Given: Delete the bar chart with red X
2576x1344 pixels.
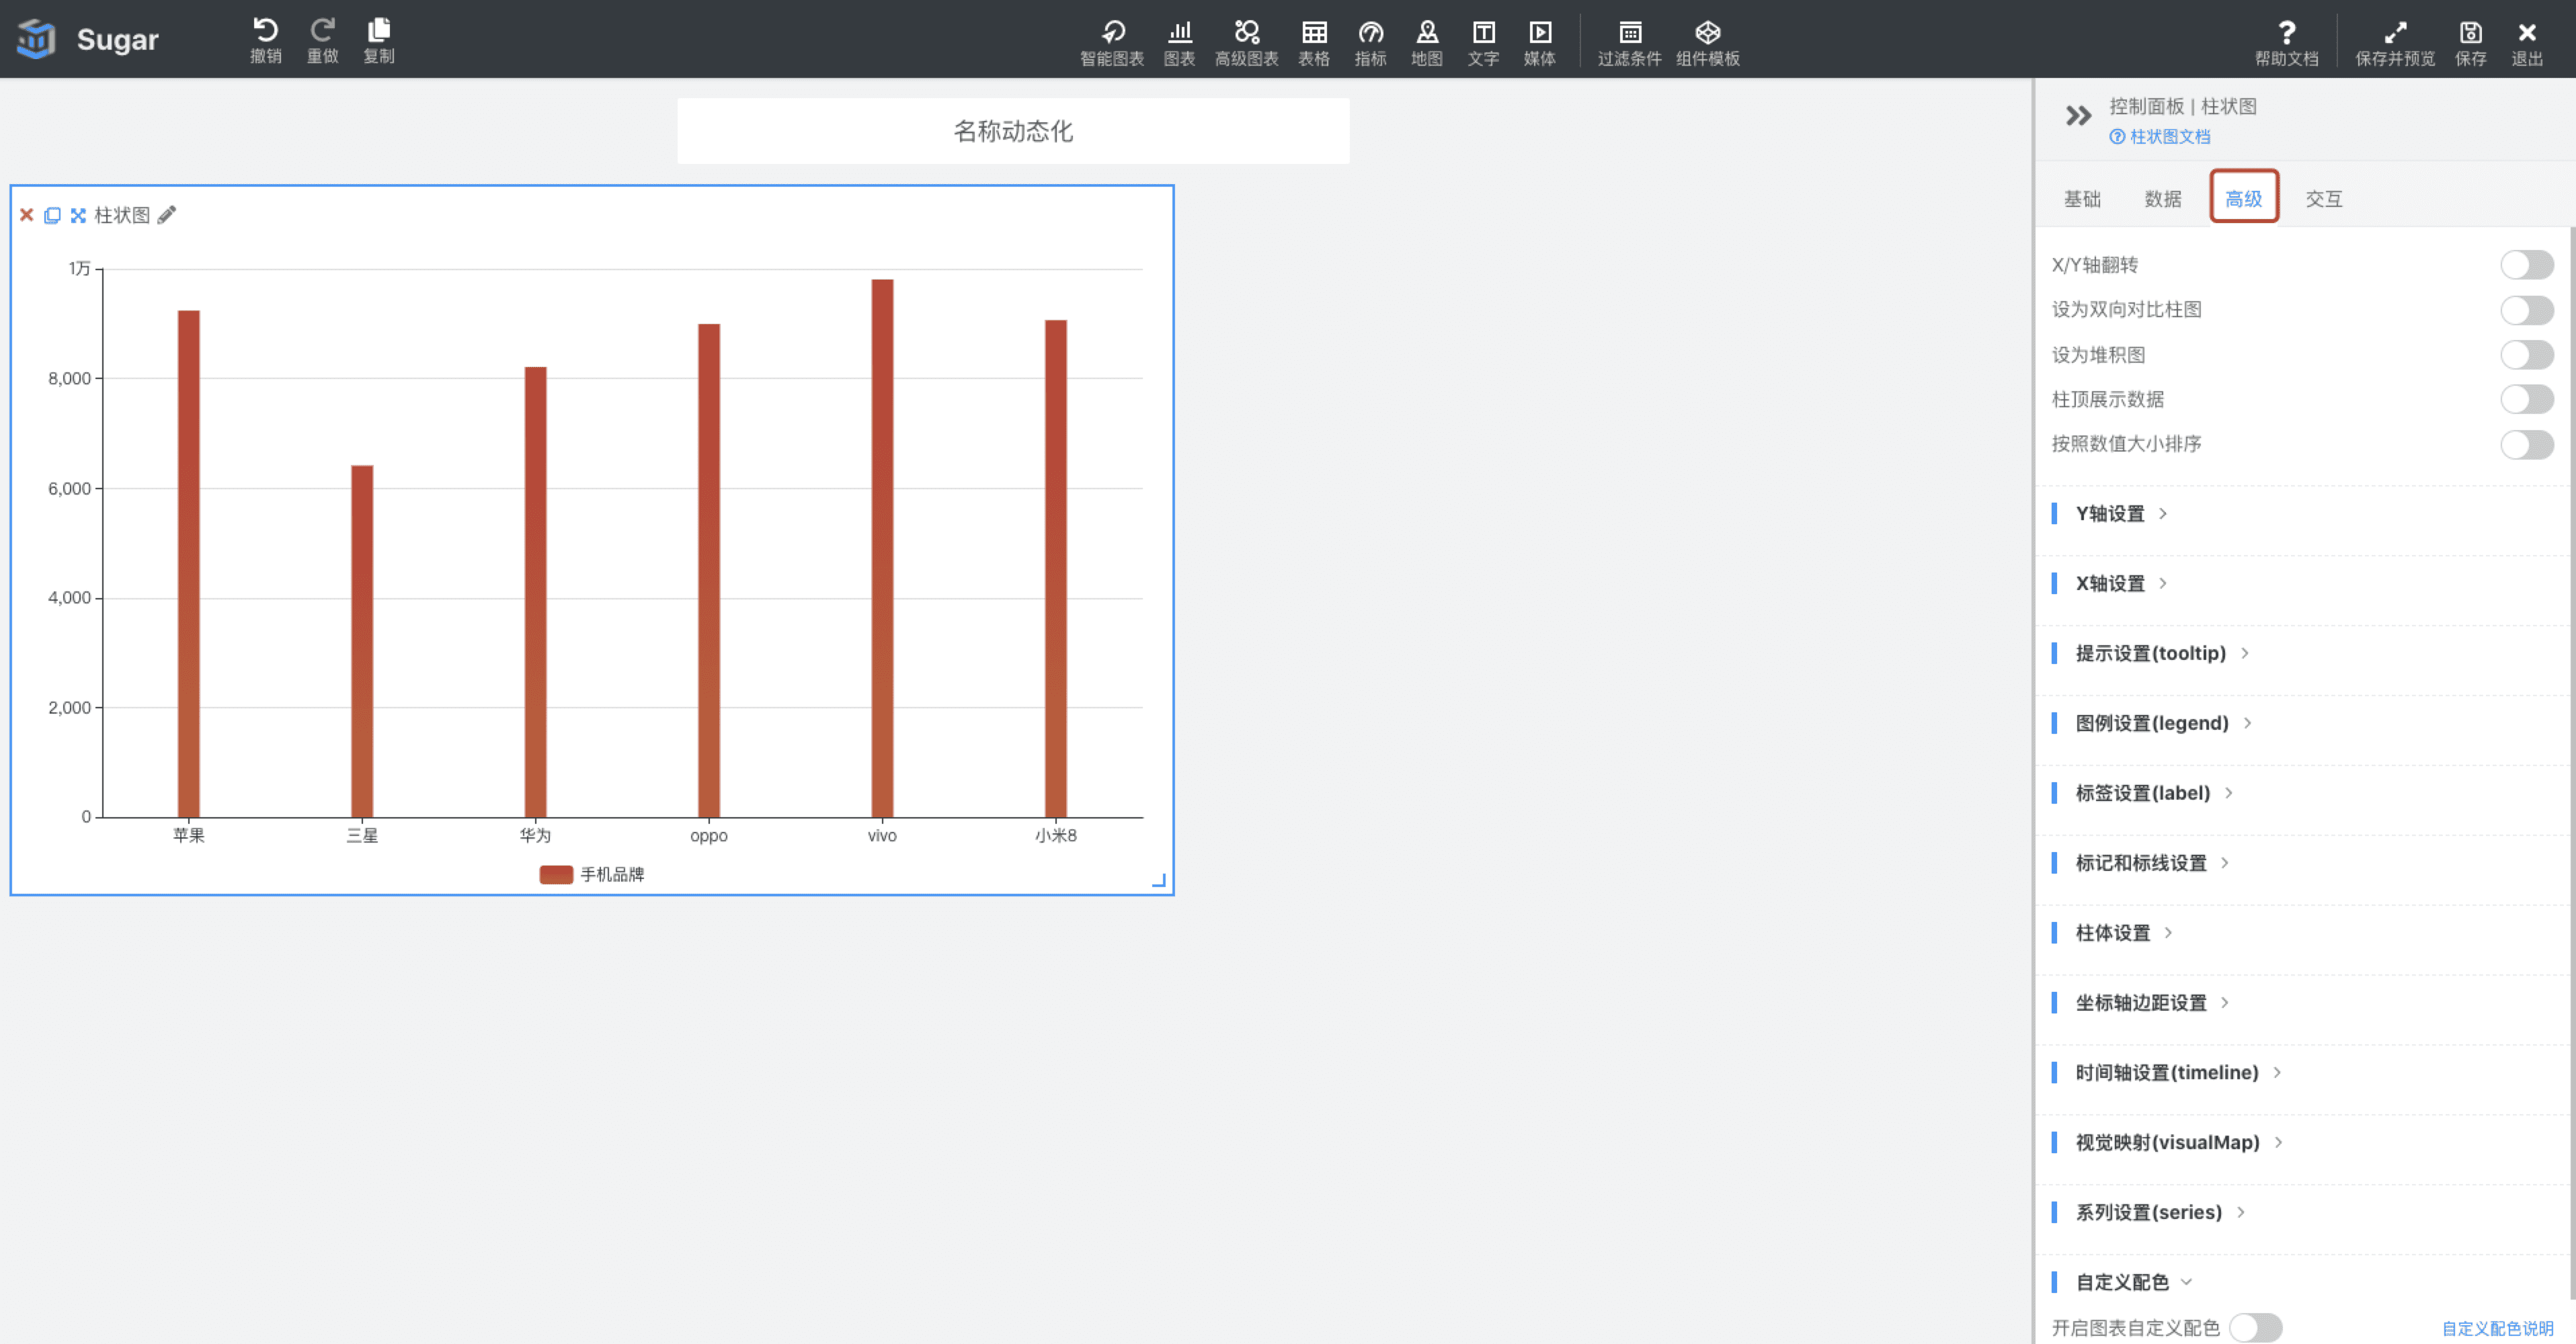Looking at the screenshot, I should (x=27, y=215).
